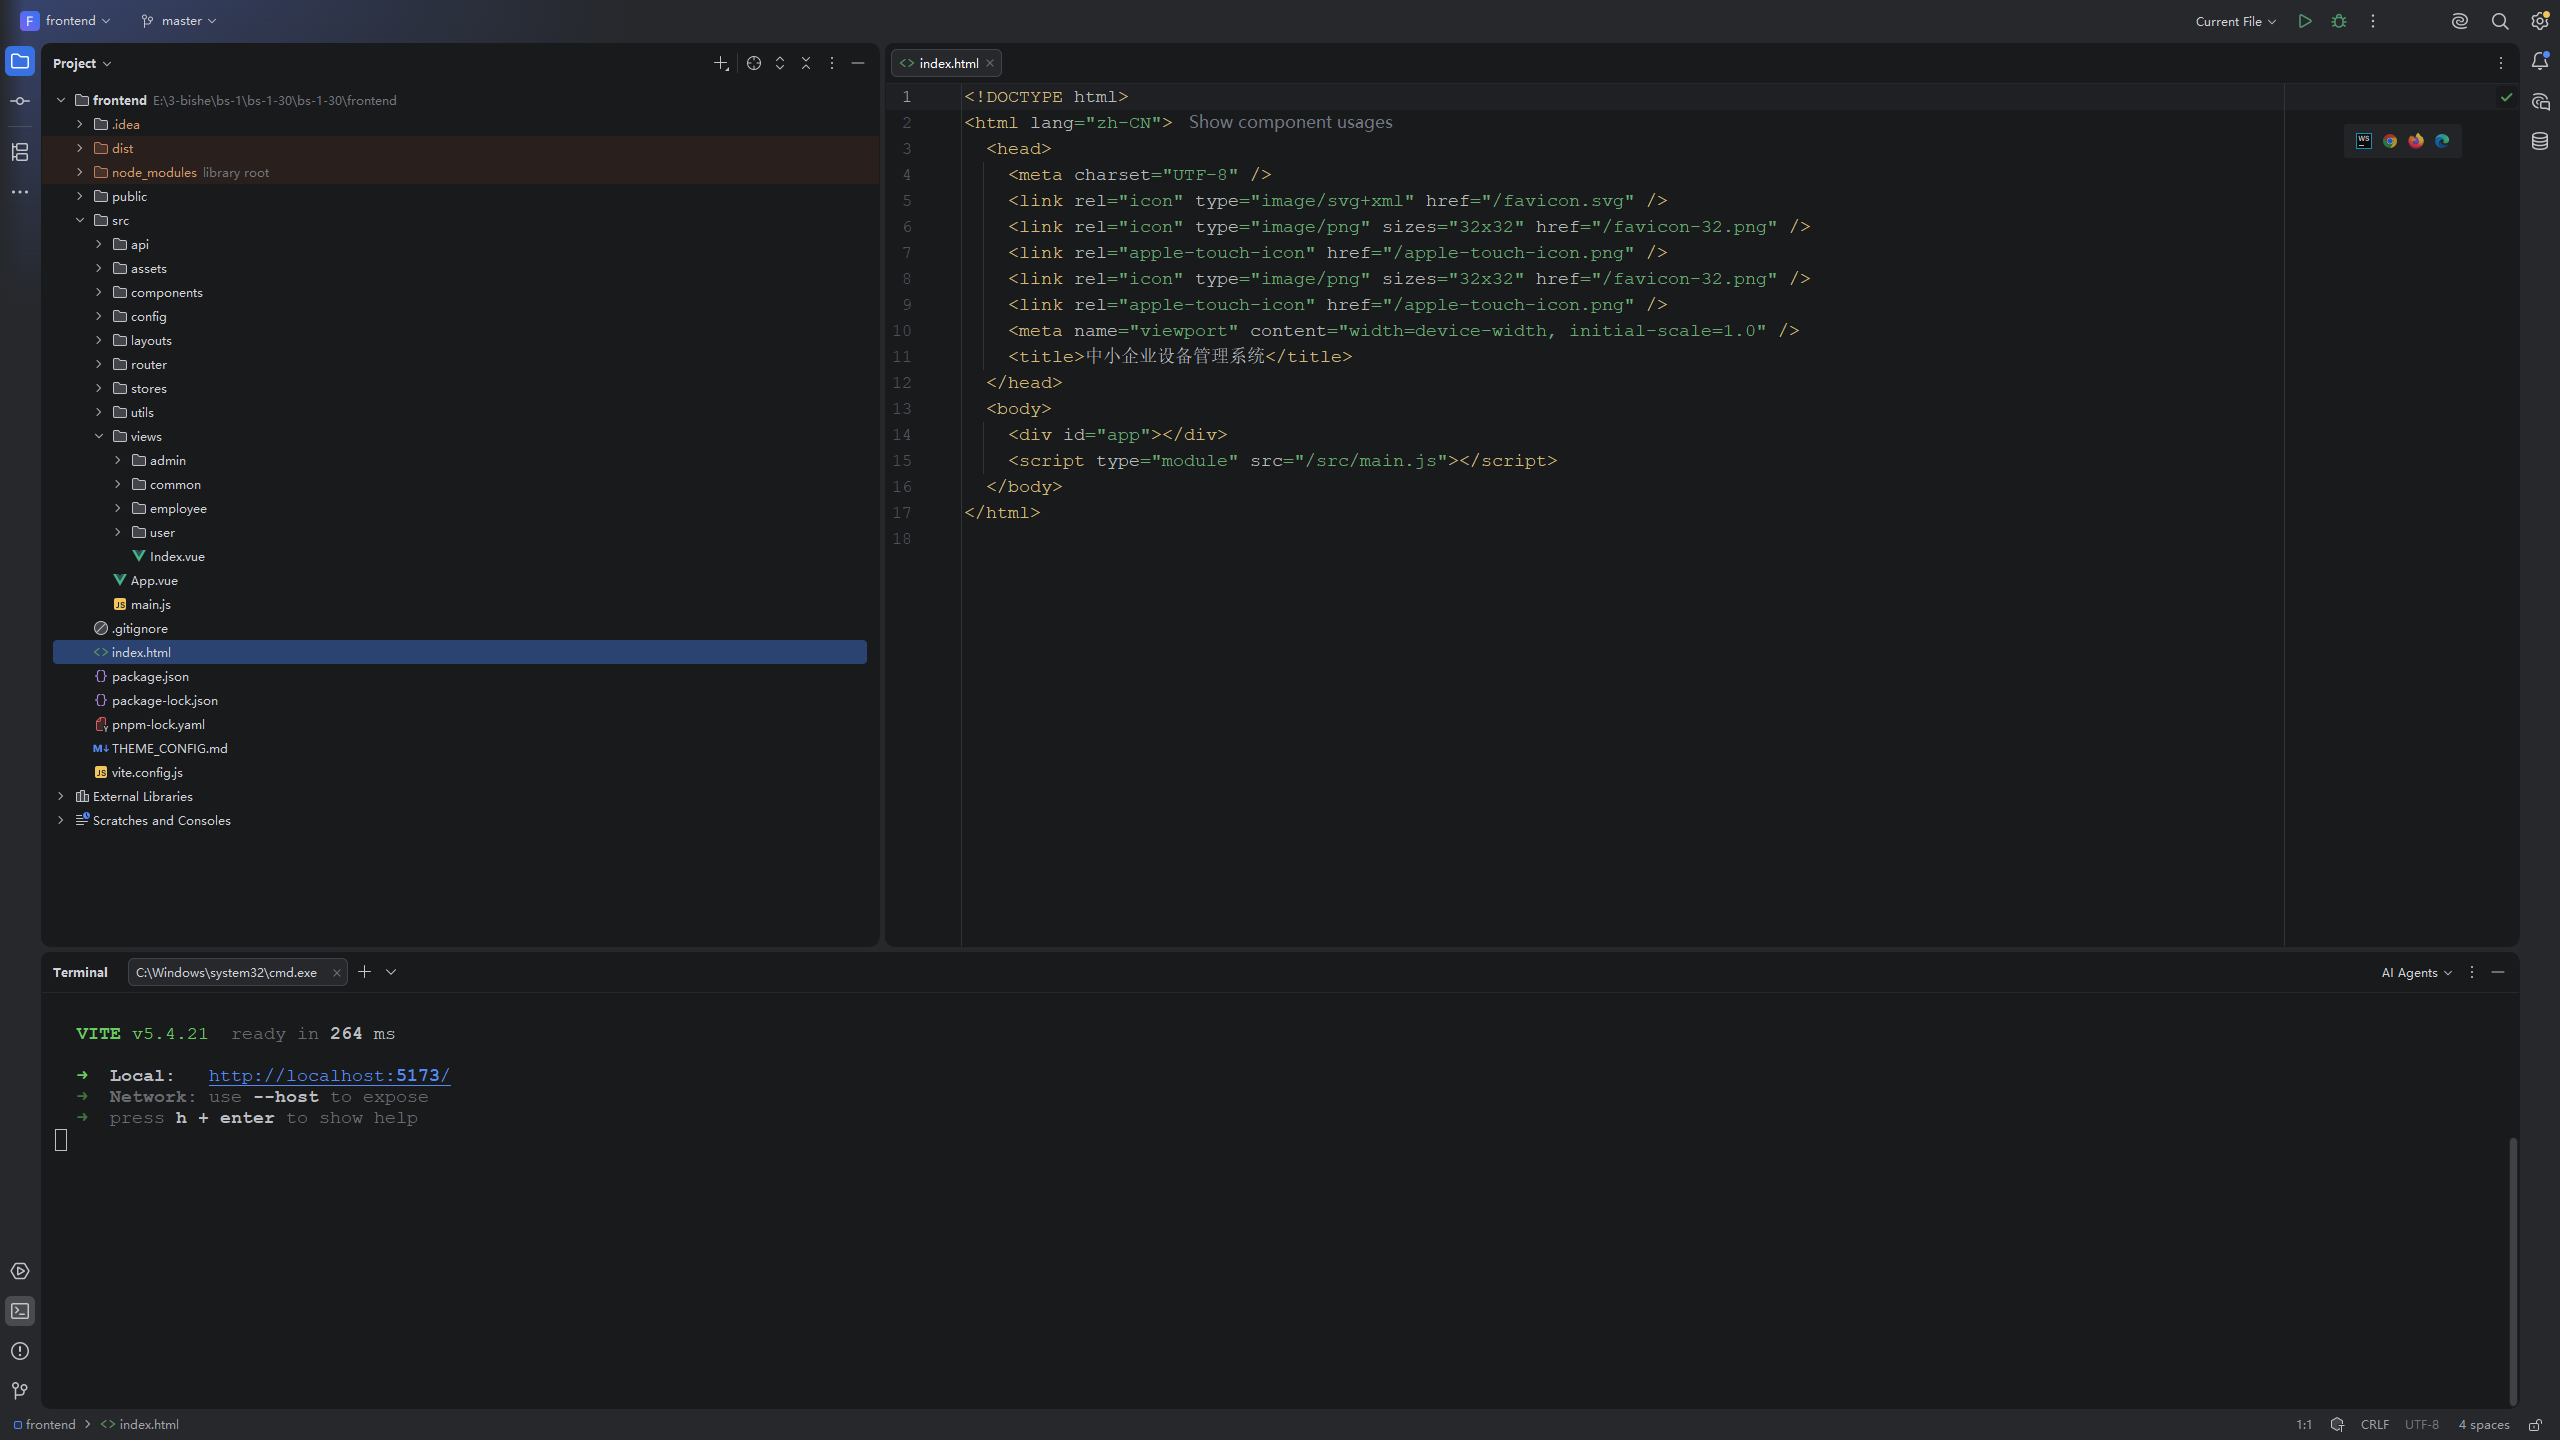Image resolution: width=2560 pixels, height=1440 pixels.
Task: Toggle the Terminal tool window button
Action: pyautogui.click(x=20, y=1311)
